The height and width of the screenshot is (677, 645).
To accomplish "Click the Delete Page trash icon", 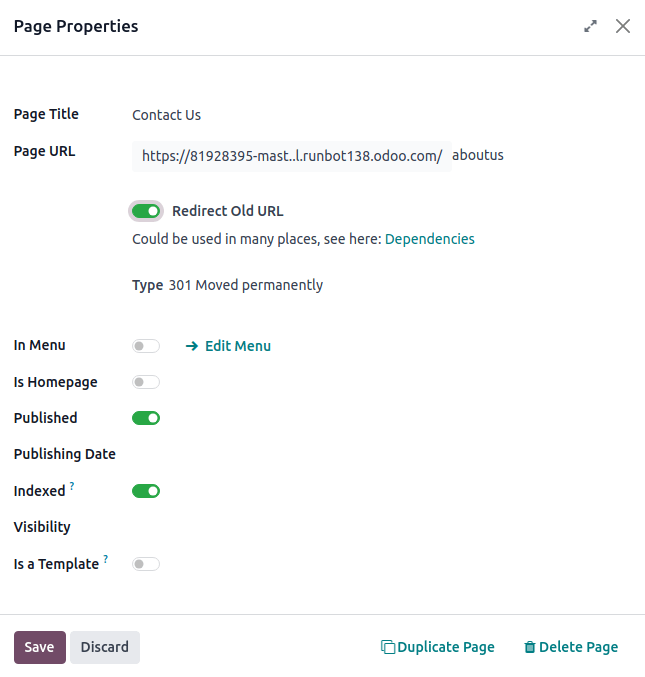I will pos(530,647).
